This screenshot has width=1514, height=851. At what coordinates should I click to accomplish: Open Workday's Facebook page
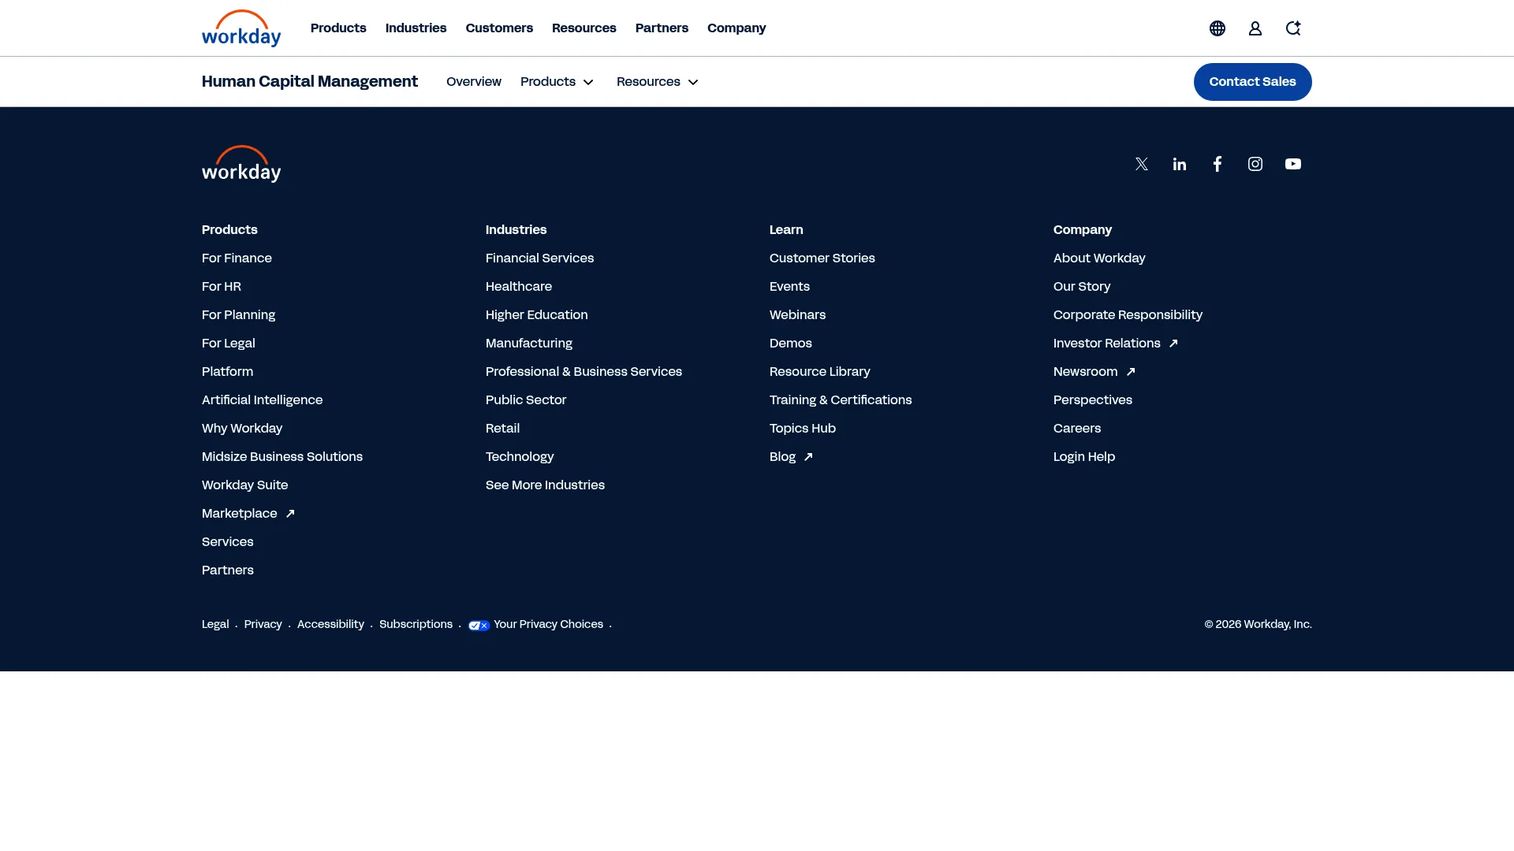coord(1217,164)
